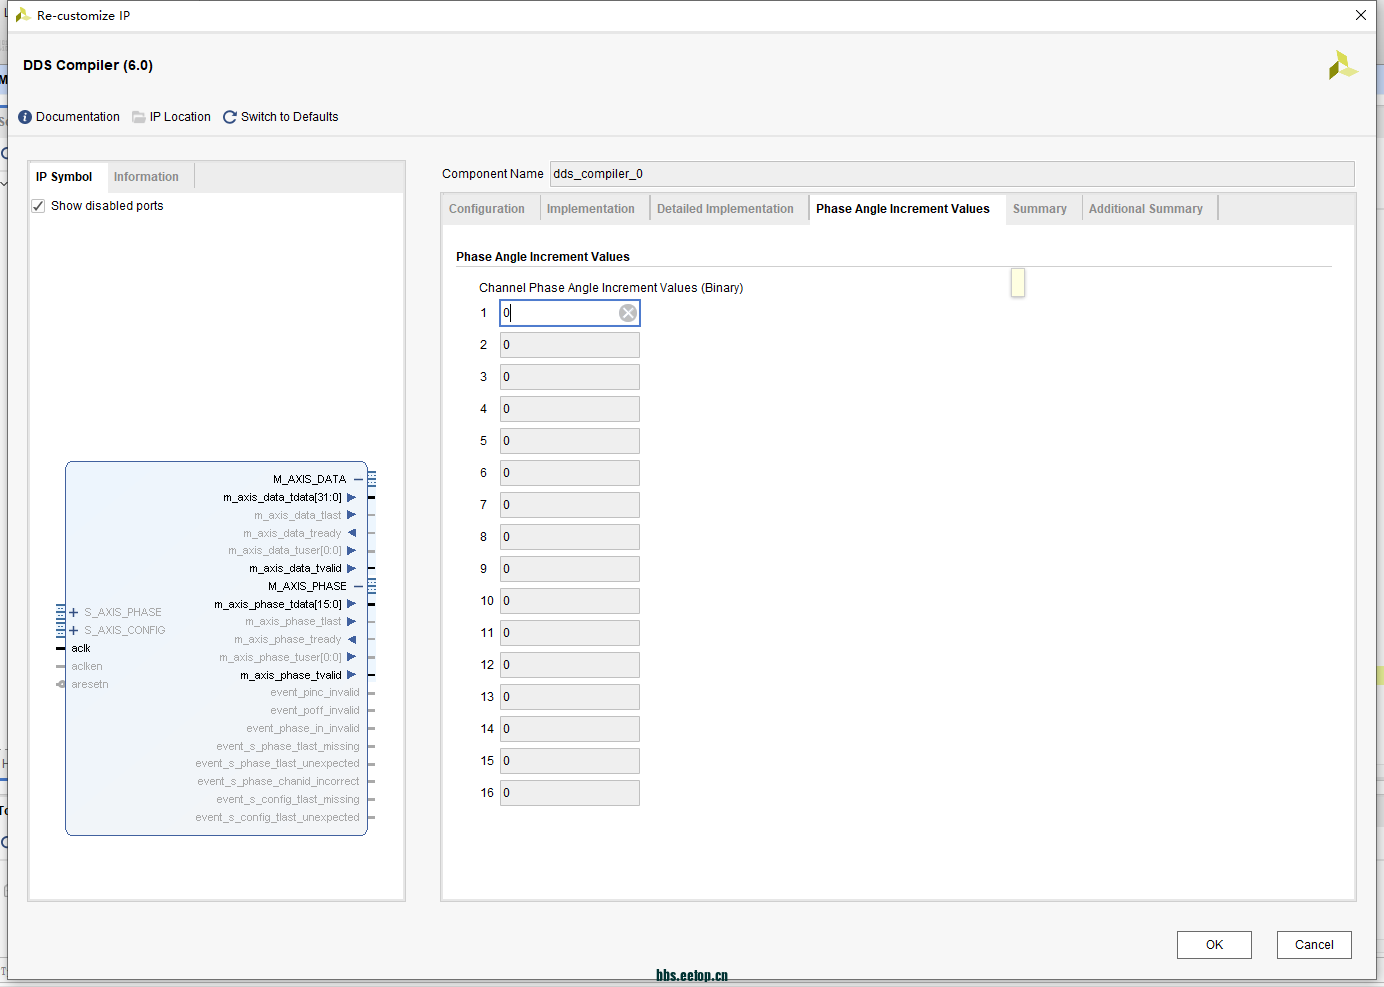The image size is (1384, 987).
Task: Select the m_axis_data_tvalid port
Action: [295, 568]
